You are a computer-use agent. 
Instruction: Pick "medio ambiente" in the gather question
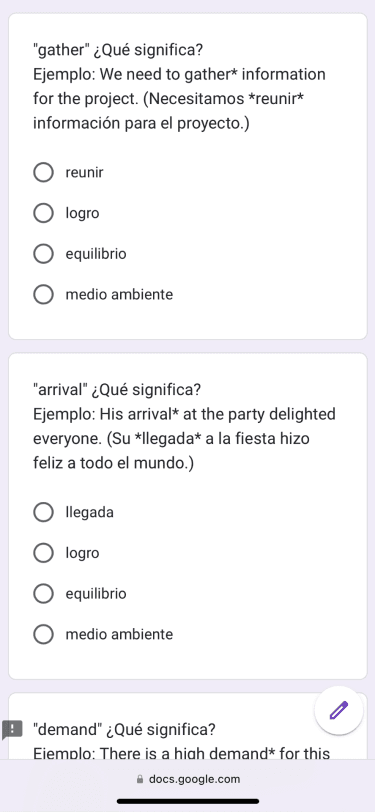[44, 295]
